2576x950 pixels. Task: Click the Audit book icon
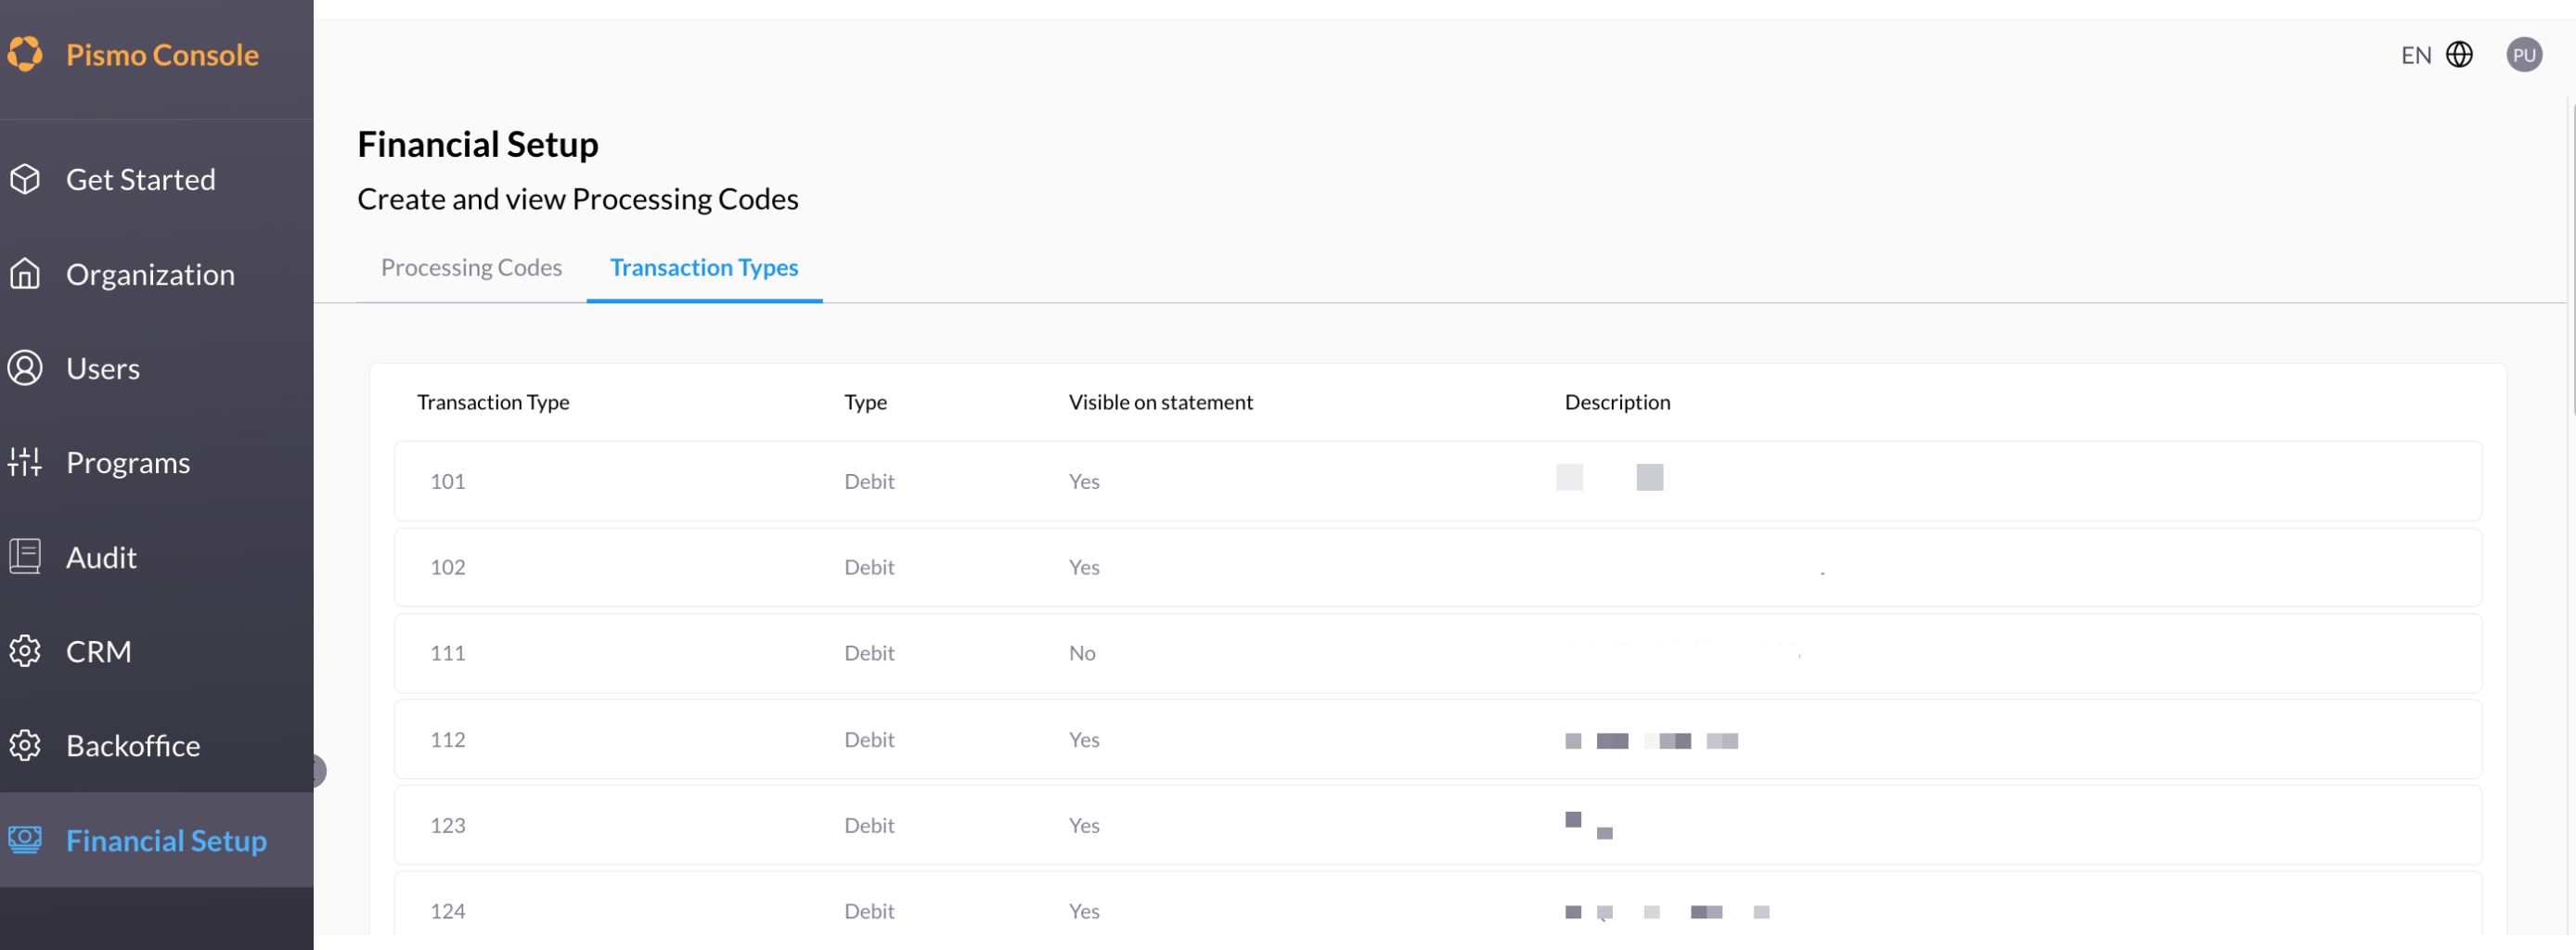(25, 556)
